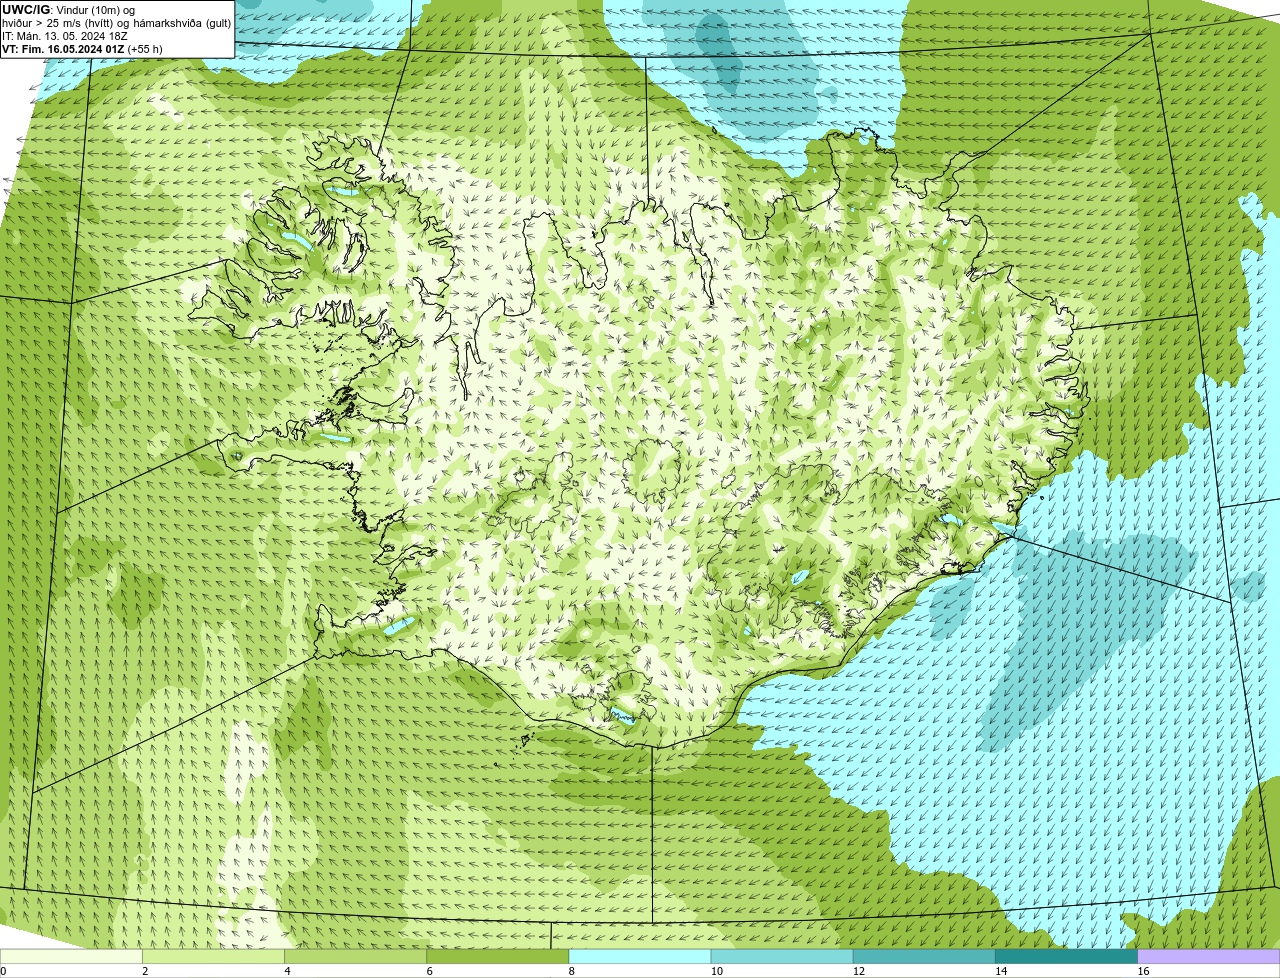Click the legend scale label "6"
The height and width of the screenshot is (978, 1280).
429,971
